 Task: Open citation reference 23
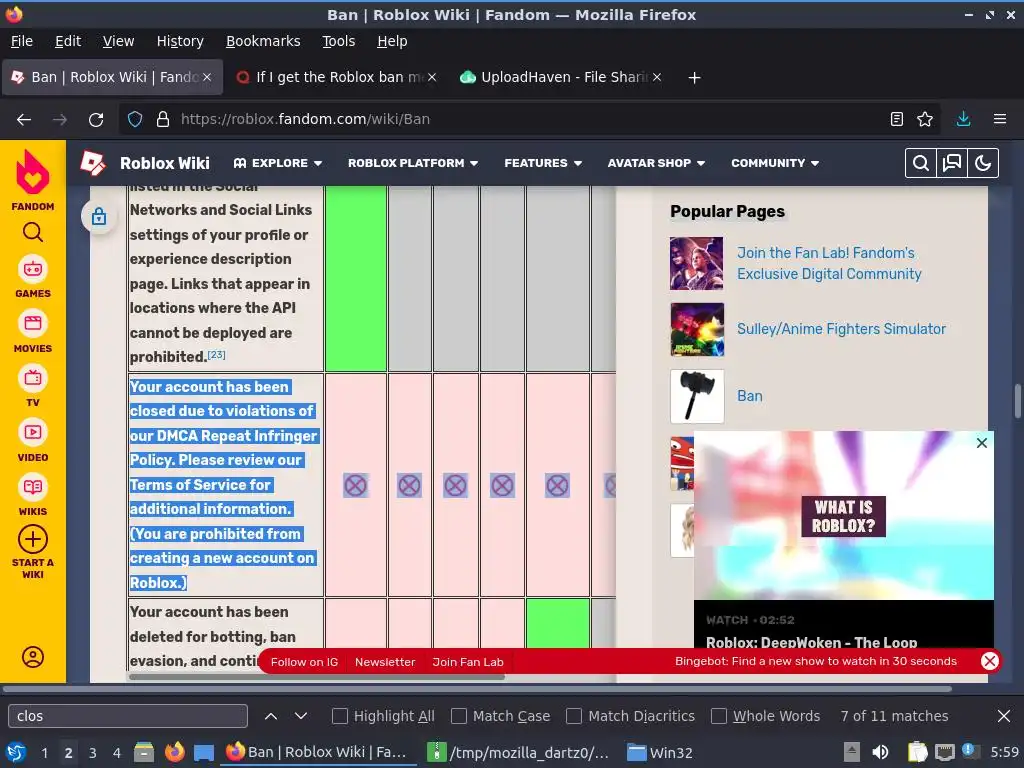[216, 355]
